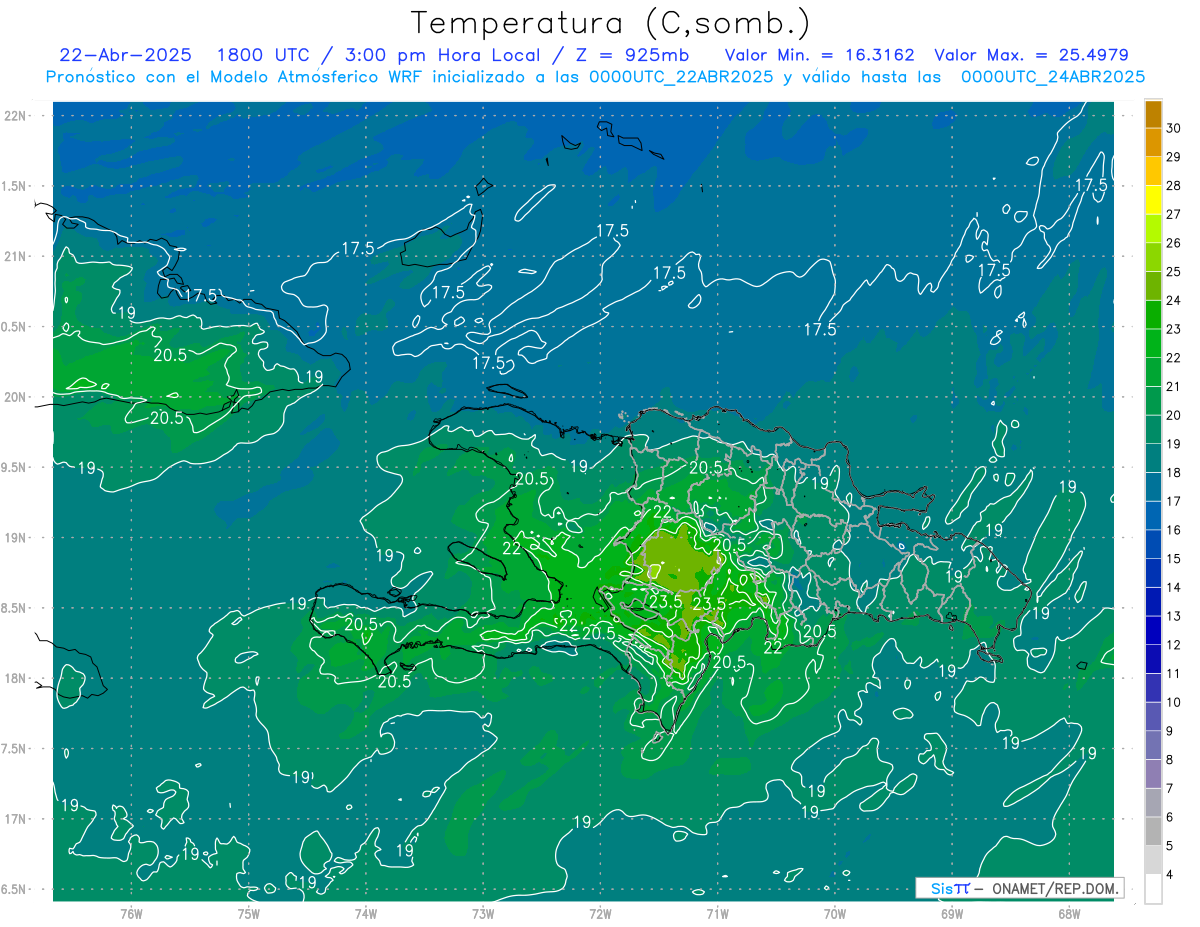1200x927 pixels.
Task: Click the '7.5N' latitude axis label
Action: click(13, 749)
